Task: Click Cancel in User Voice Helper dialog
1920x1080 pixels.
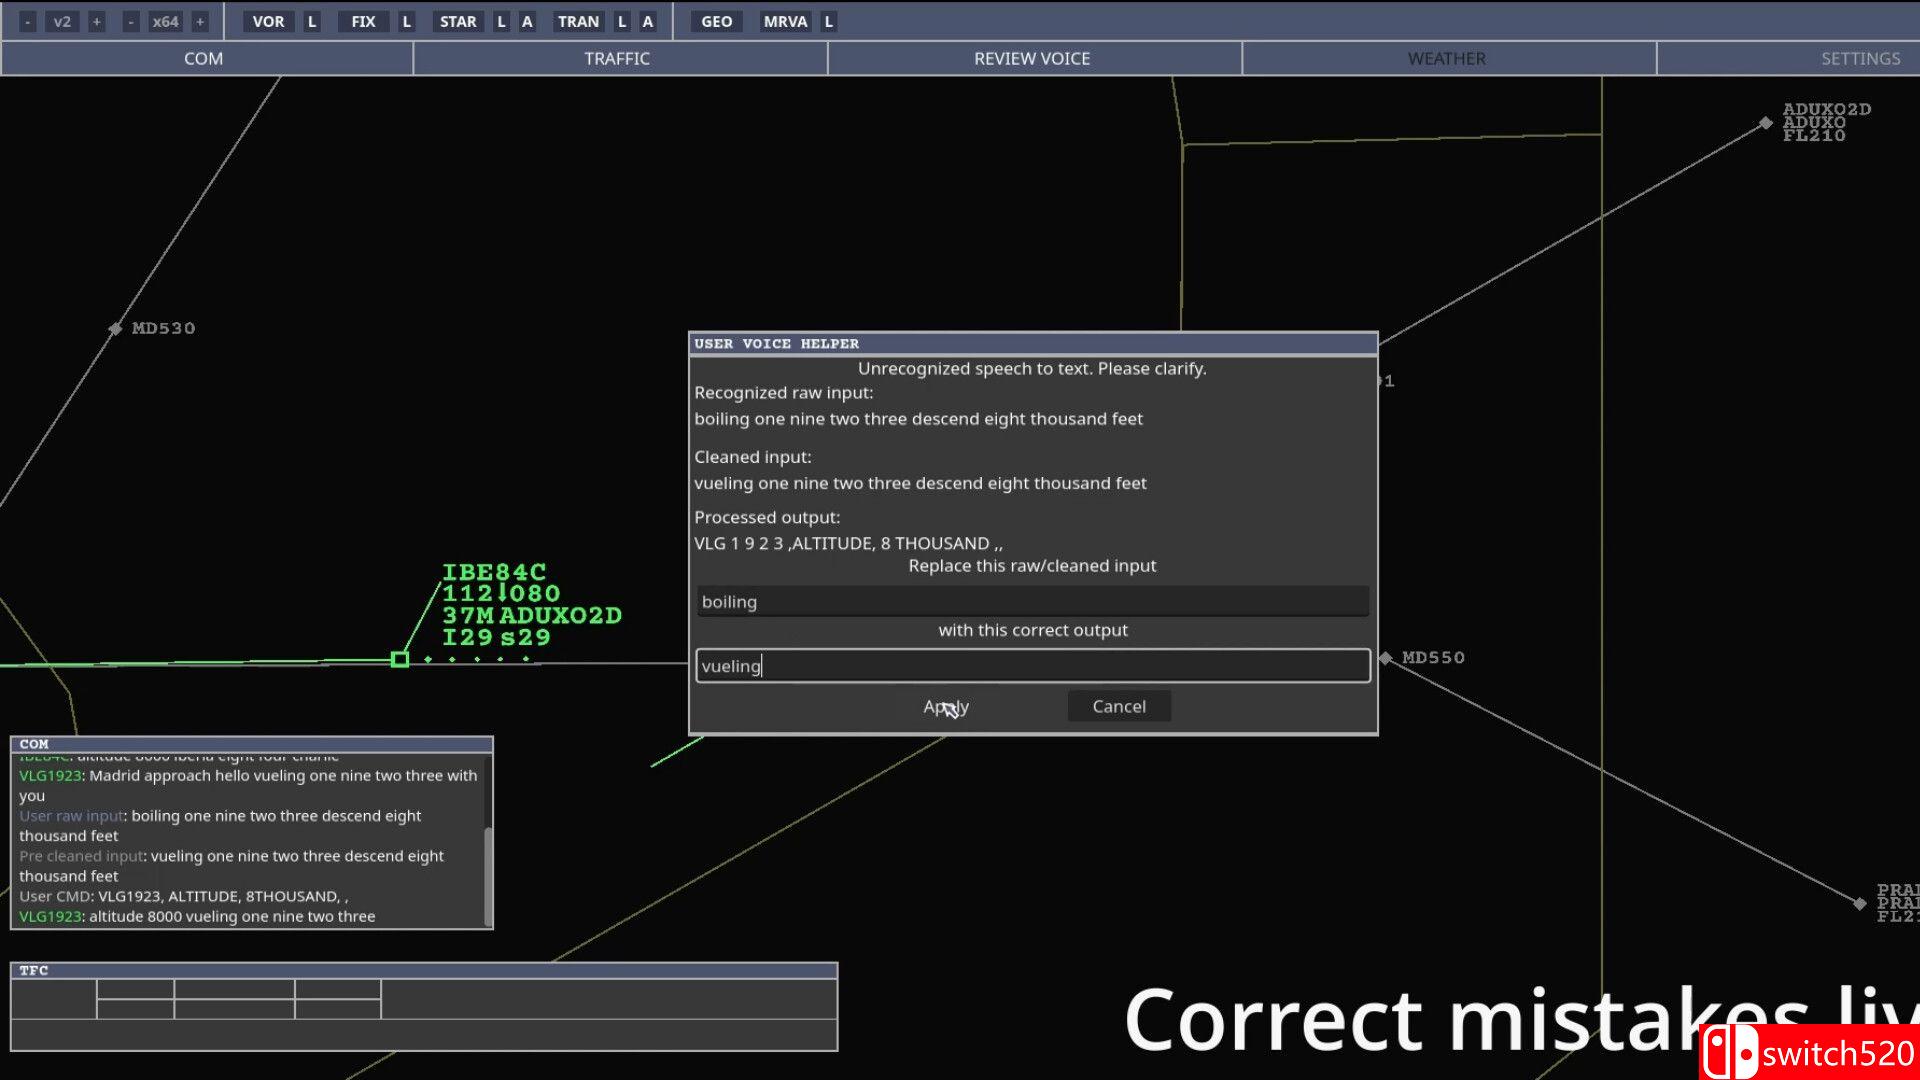Action: click(1119, 706)
